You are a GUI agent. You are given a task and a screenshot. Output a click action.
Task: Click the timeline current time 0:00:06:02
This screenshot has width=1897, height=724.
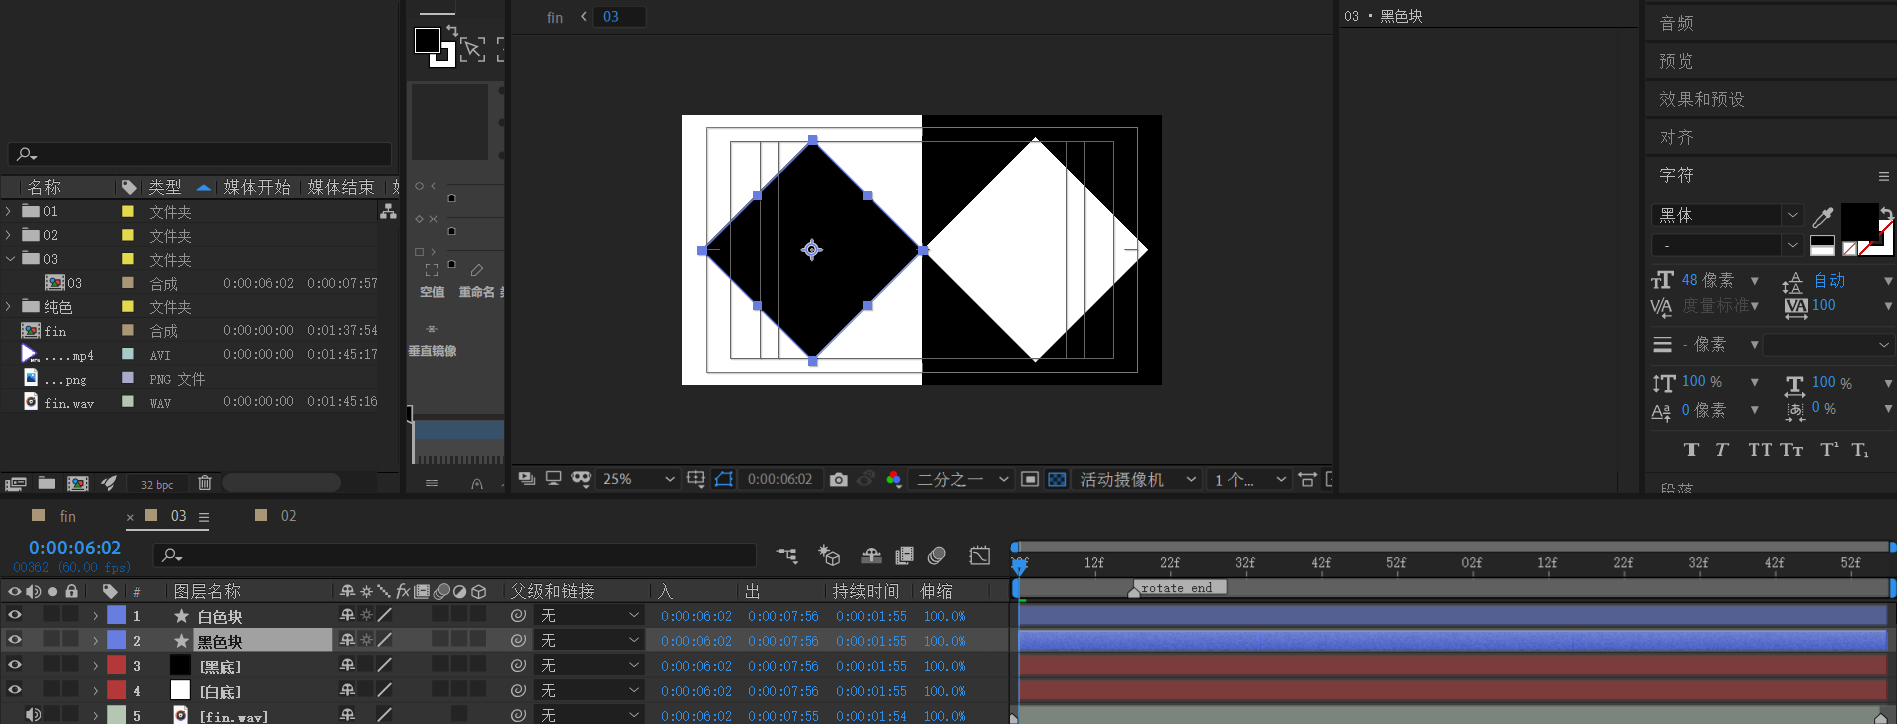coord(75,548)
